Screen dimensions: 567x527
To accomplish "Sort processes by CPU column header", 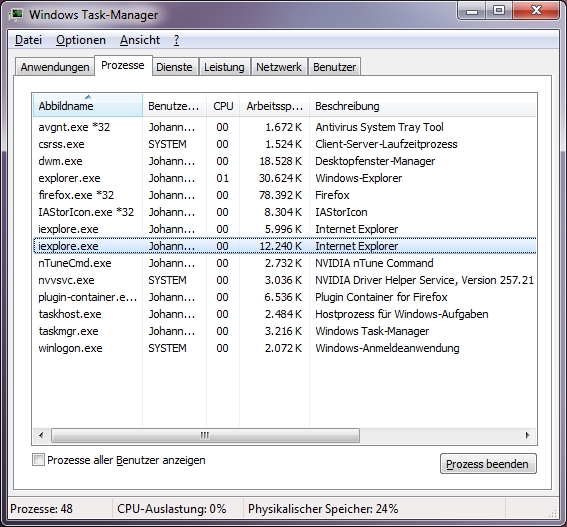I will click(x=223, y=106).
